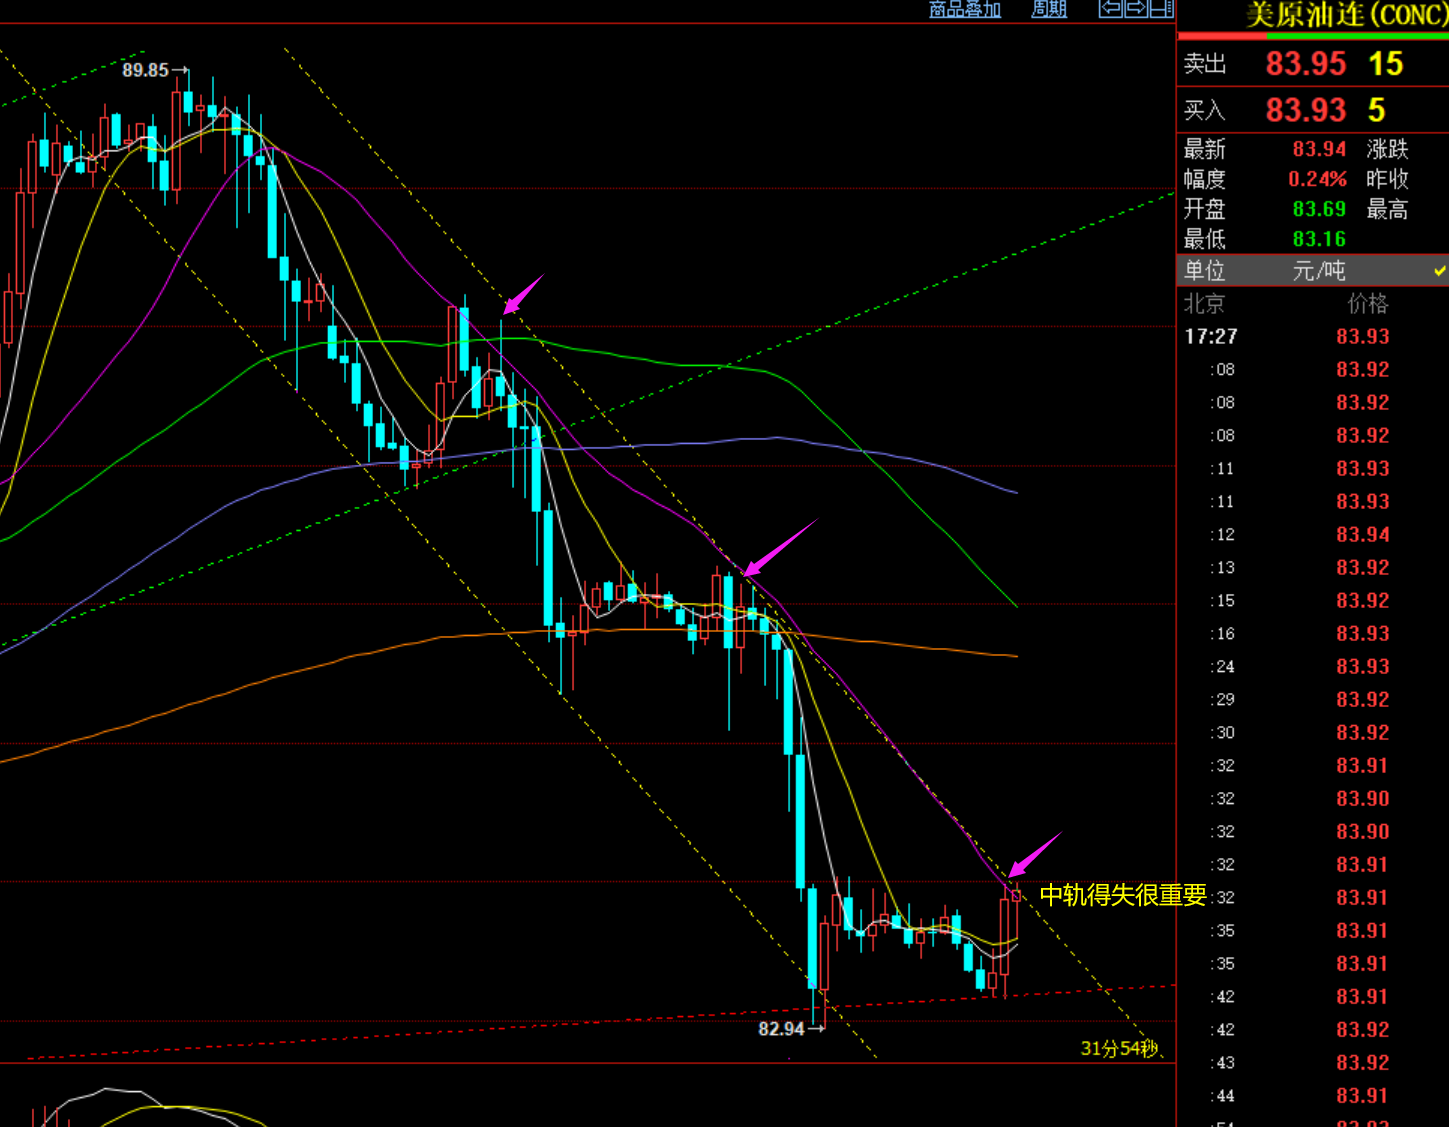Click the chart layout icon beside arrows
The image size is (1449, 1127).
pos(1161,9)
